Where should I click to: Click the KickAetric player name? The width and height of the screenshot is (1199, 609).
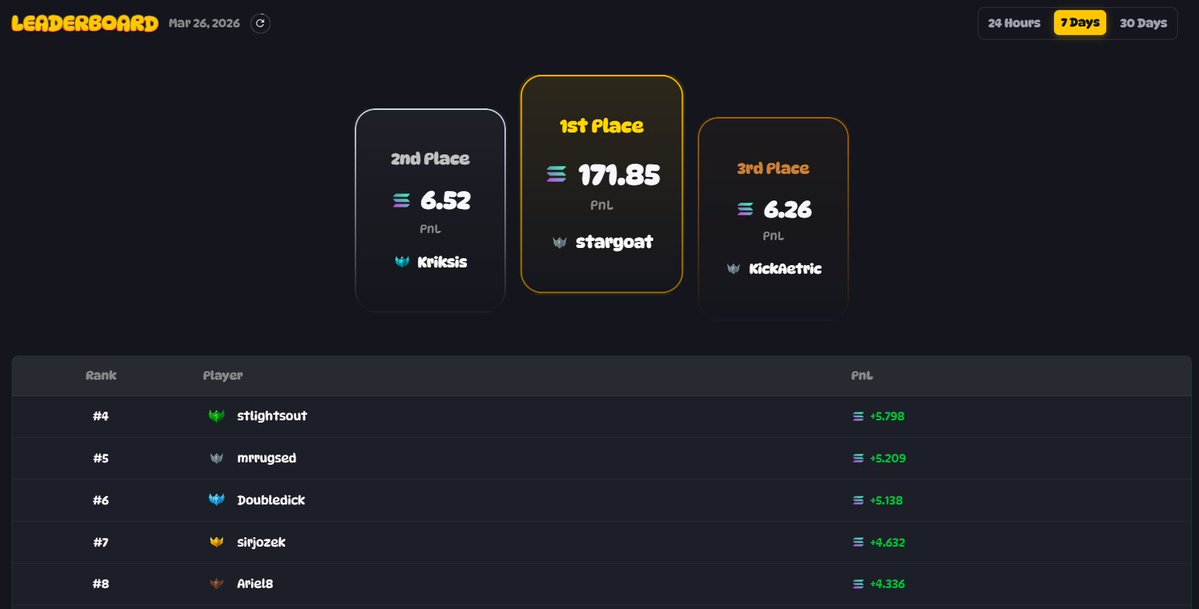point(785,269)
